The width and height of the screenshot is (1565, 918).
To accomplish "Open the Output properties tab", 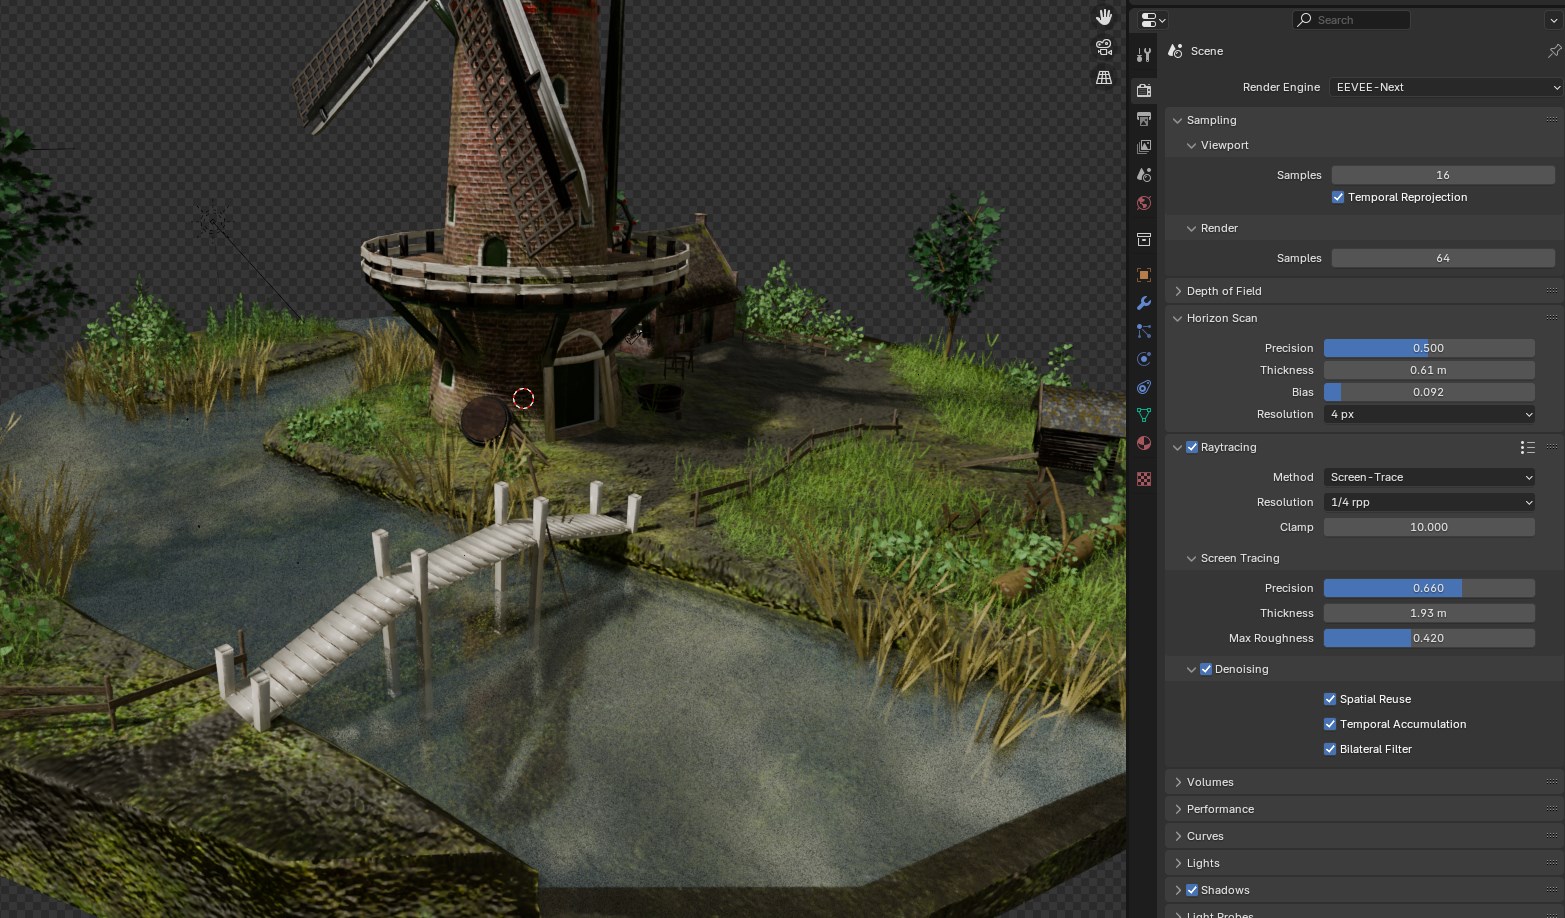I will pyautogui.click(x=1144, y=118).
